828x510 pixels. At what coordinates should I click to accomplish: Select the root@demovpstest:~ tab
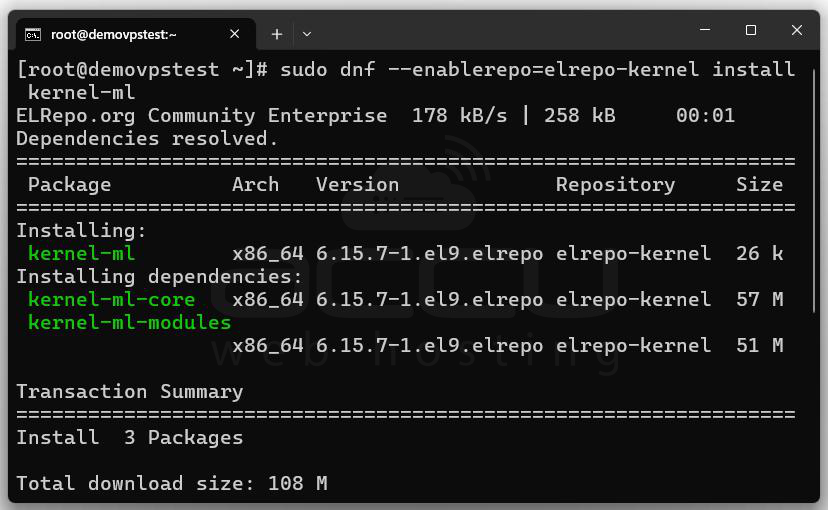(x=114, y=34)
